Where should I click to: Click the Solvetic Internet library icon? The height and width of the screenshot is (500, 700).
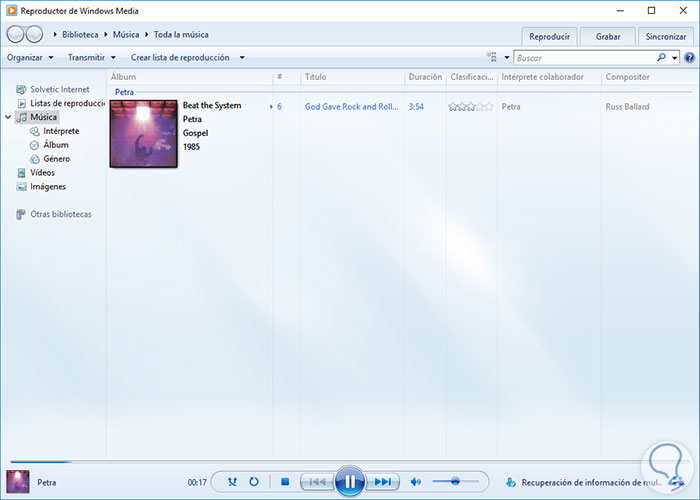[21, 89]
